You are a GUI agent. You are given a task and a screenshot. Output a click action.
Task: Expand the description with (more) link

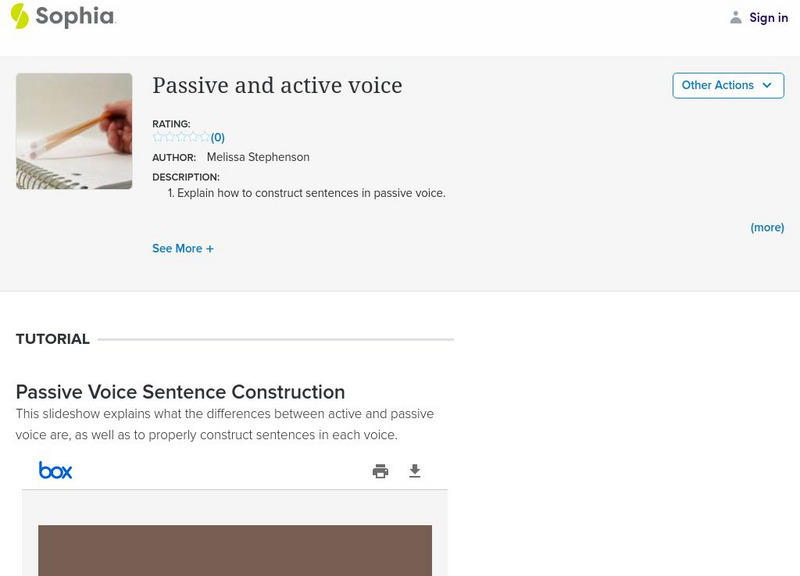coord(767,227)
